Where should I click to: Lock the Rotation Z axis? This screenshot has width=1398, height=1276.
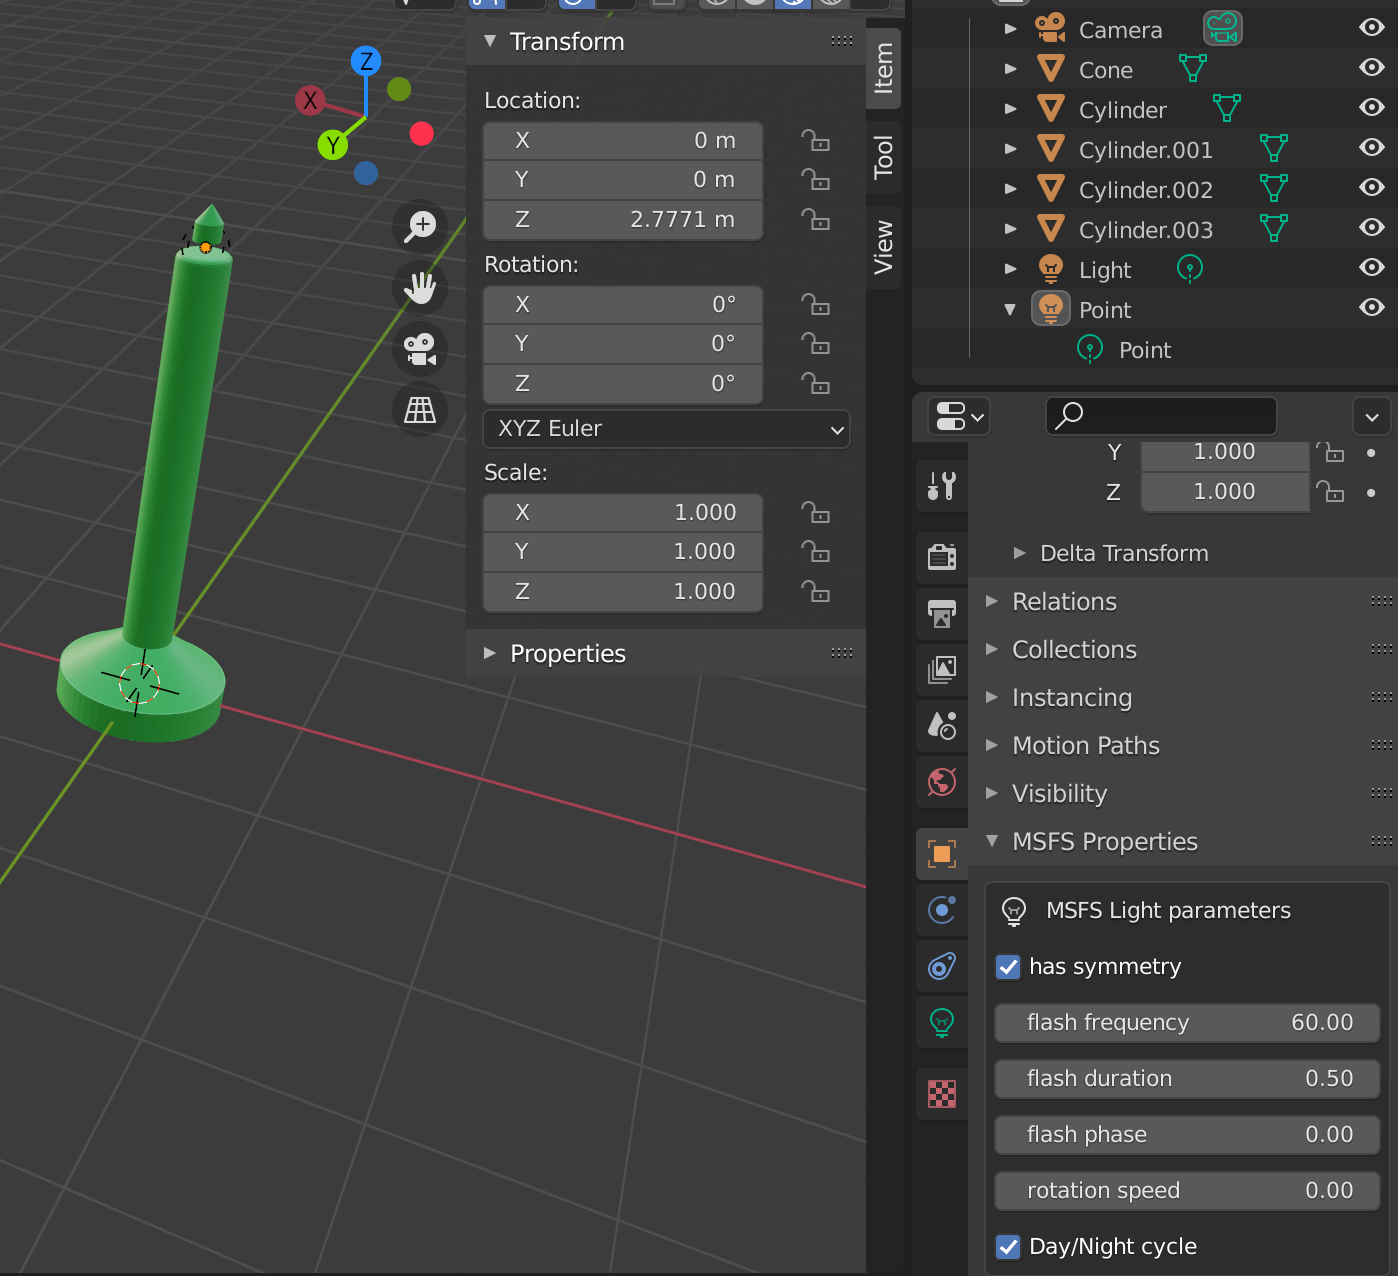[816, 383]
